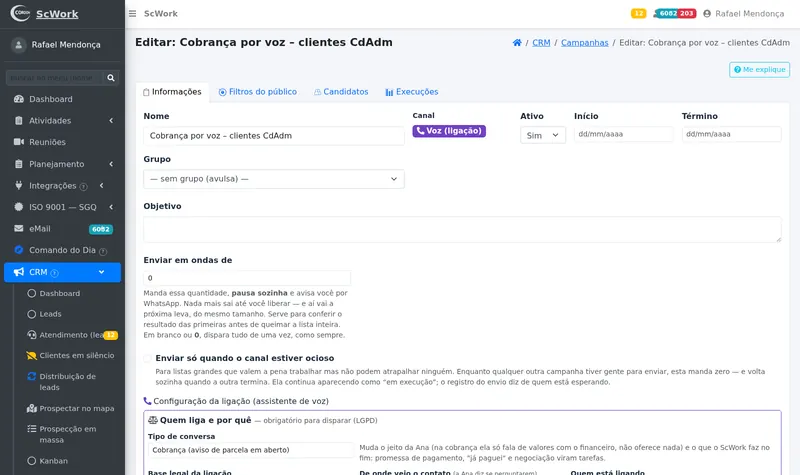Viewport: 800px width, 475px height.
Task: Click the Atendimento headset icon
Action: click(x=32, y=335)
